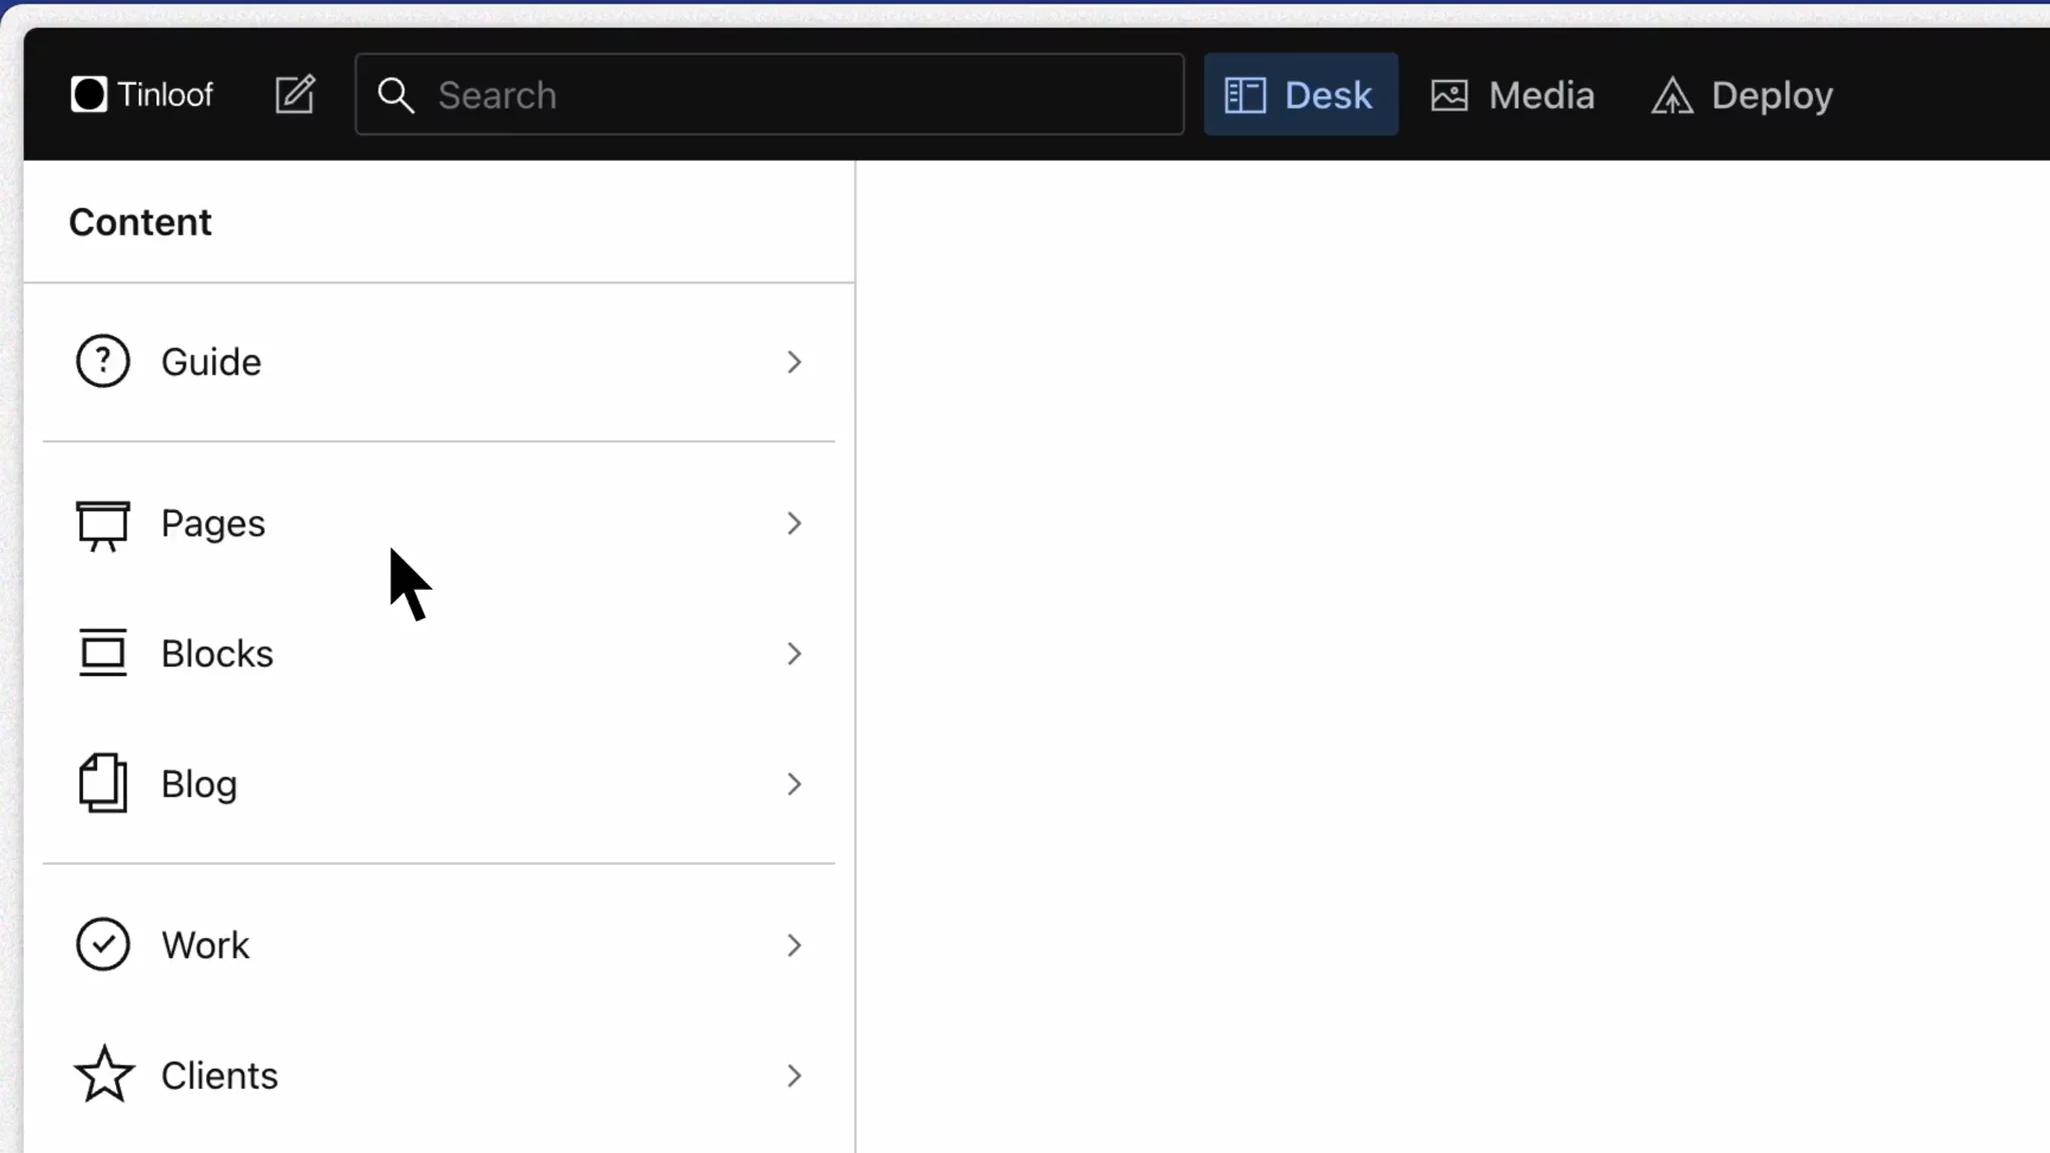This screenshot has width=2050, height=1153.
Task: Expand Guide using its chevron arrow
Action: 794,362
